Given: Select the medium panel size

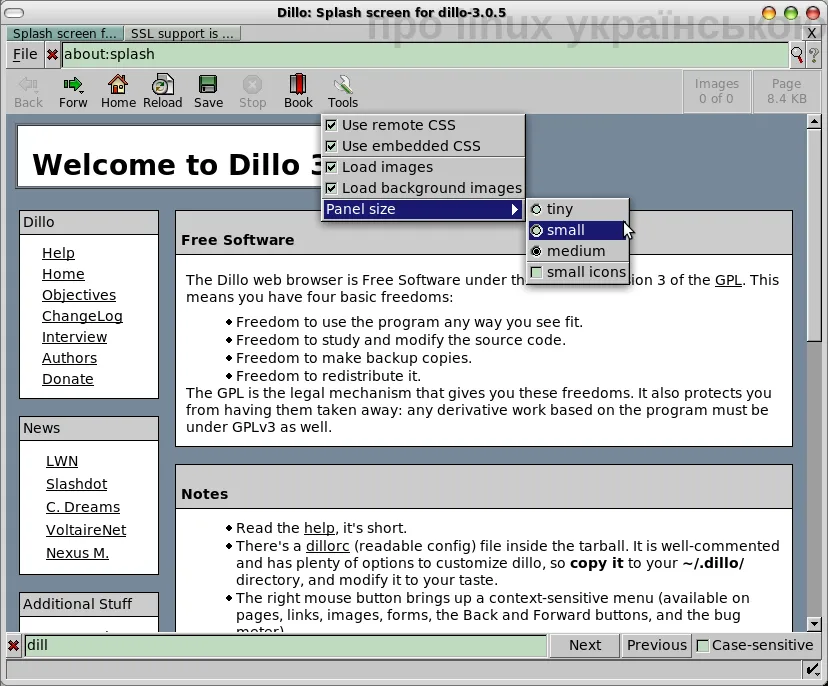Looking at the screenshot, I should (x=578, y=251).
